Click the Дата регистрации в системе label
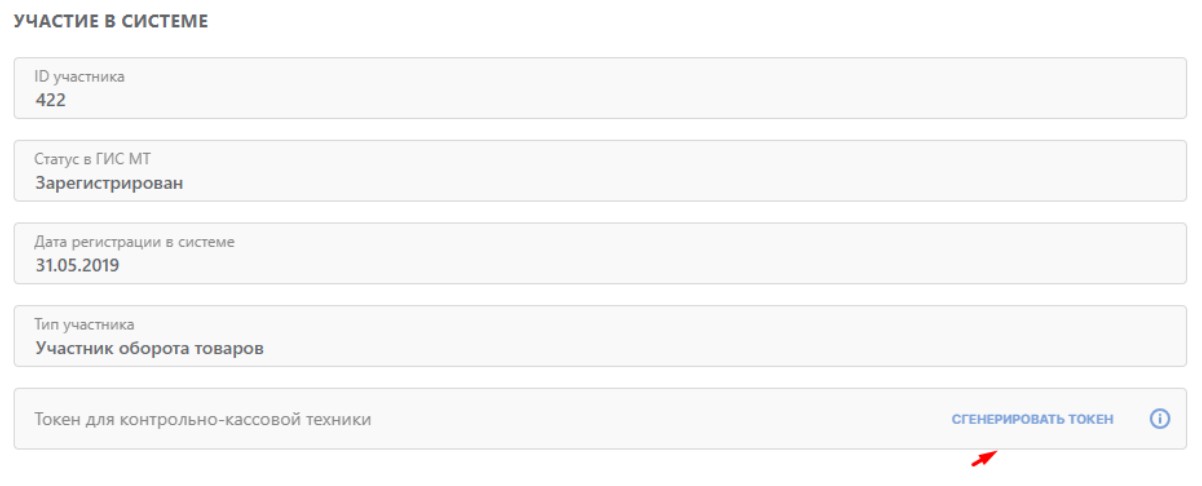The image size is (1202, 486). (135, 242)
